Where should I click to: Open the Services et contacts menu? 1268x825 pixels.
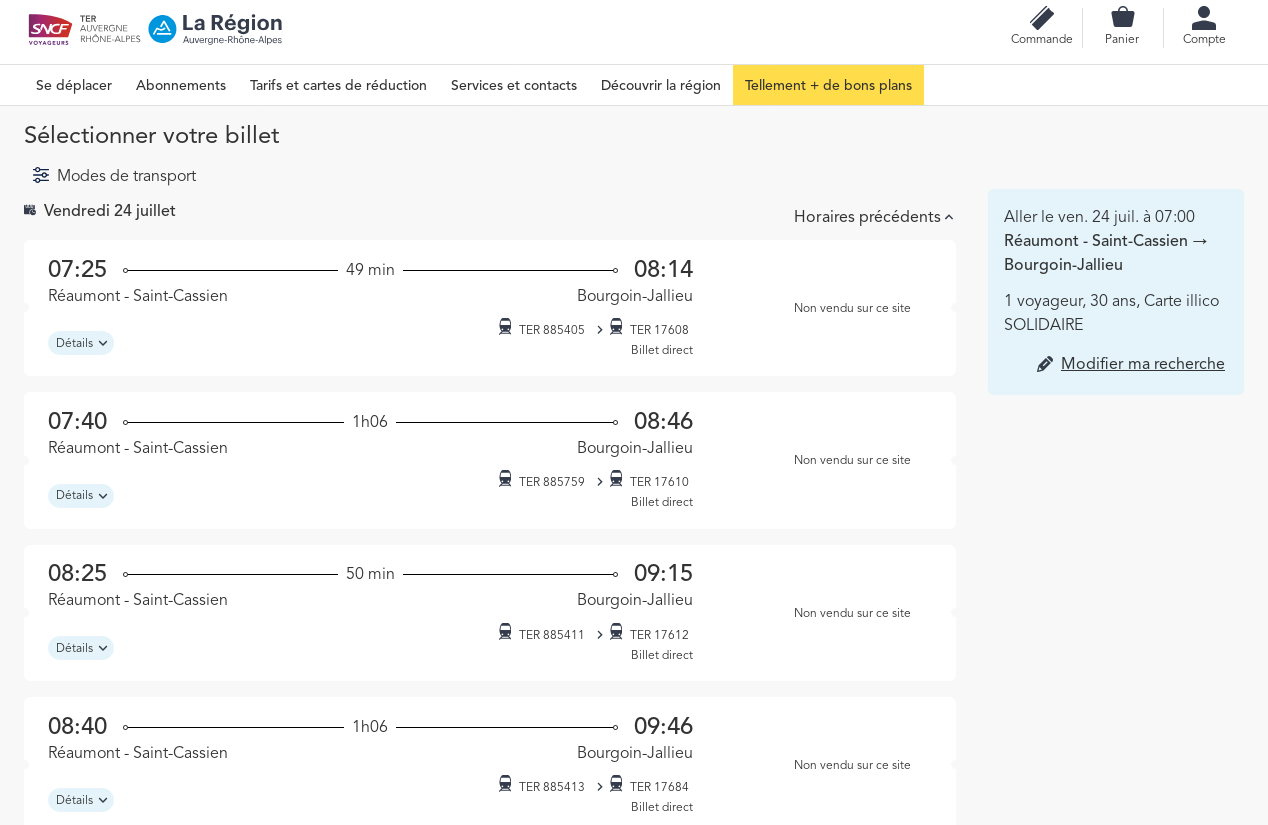point(514,85)
